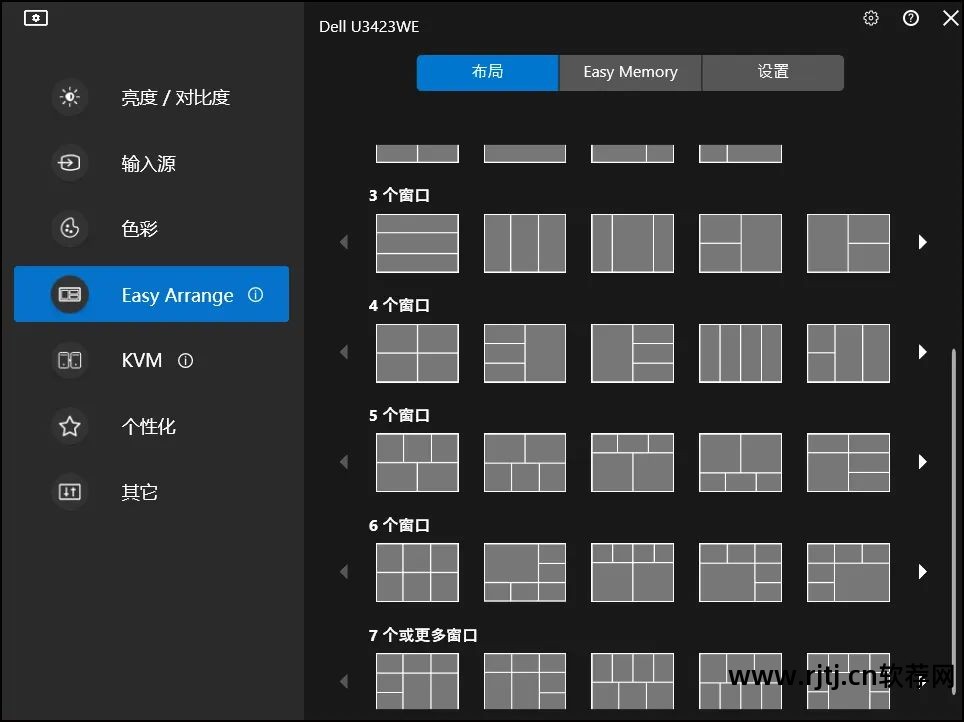This screenshot has height=722, width=964.
Task: Open the 设置 tab
Action: tap(773, 72)
